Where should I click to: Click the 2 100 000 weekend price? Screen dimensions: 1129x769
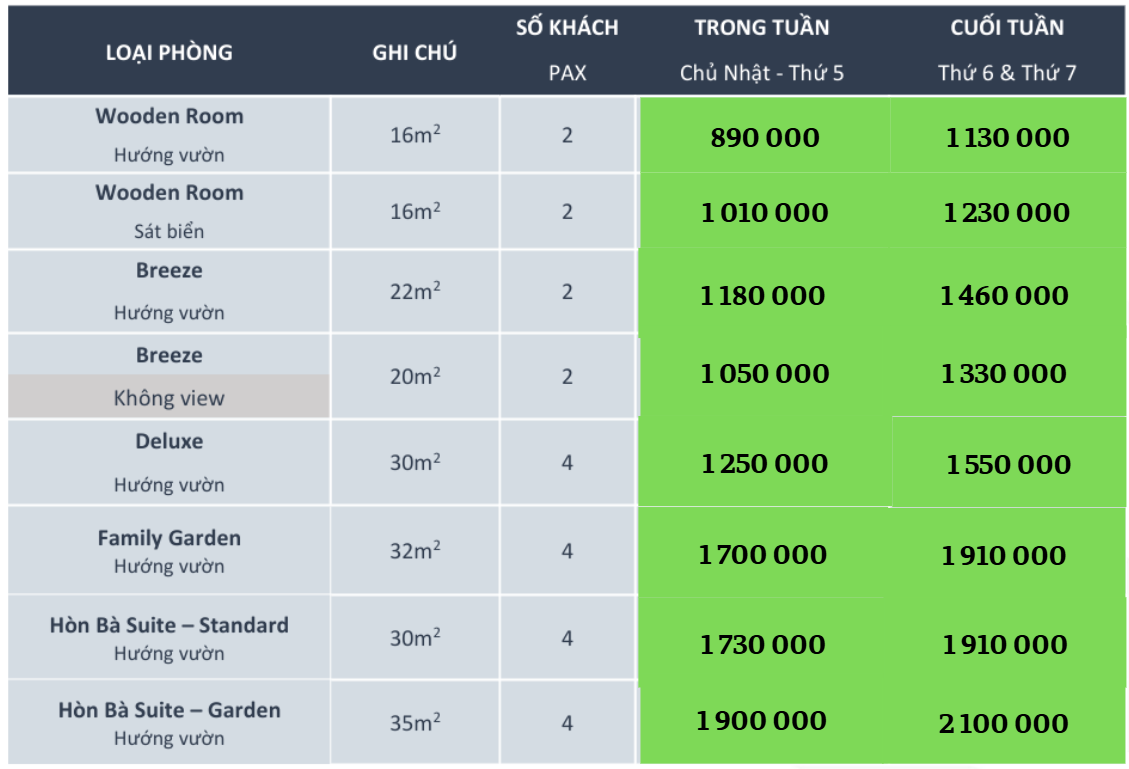(1004, 723)
